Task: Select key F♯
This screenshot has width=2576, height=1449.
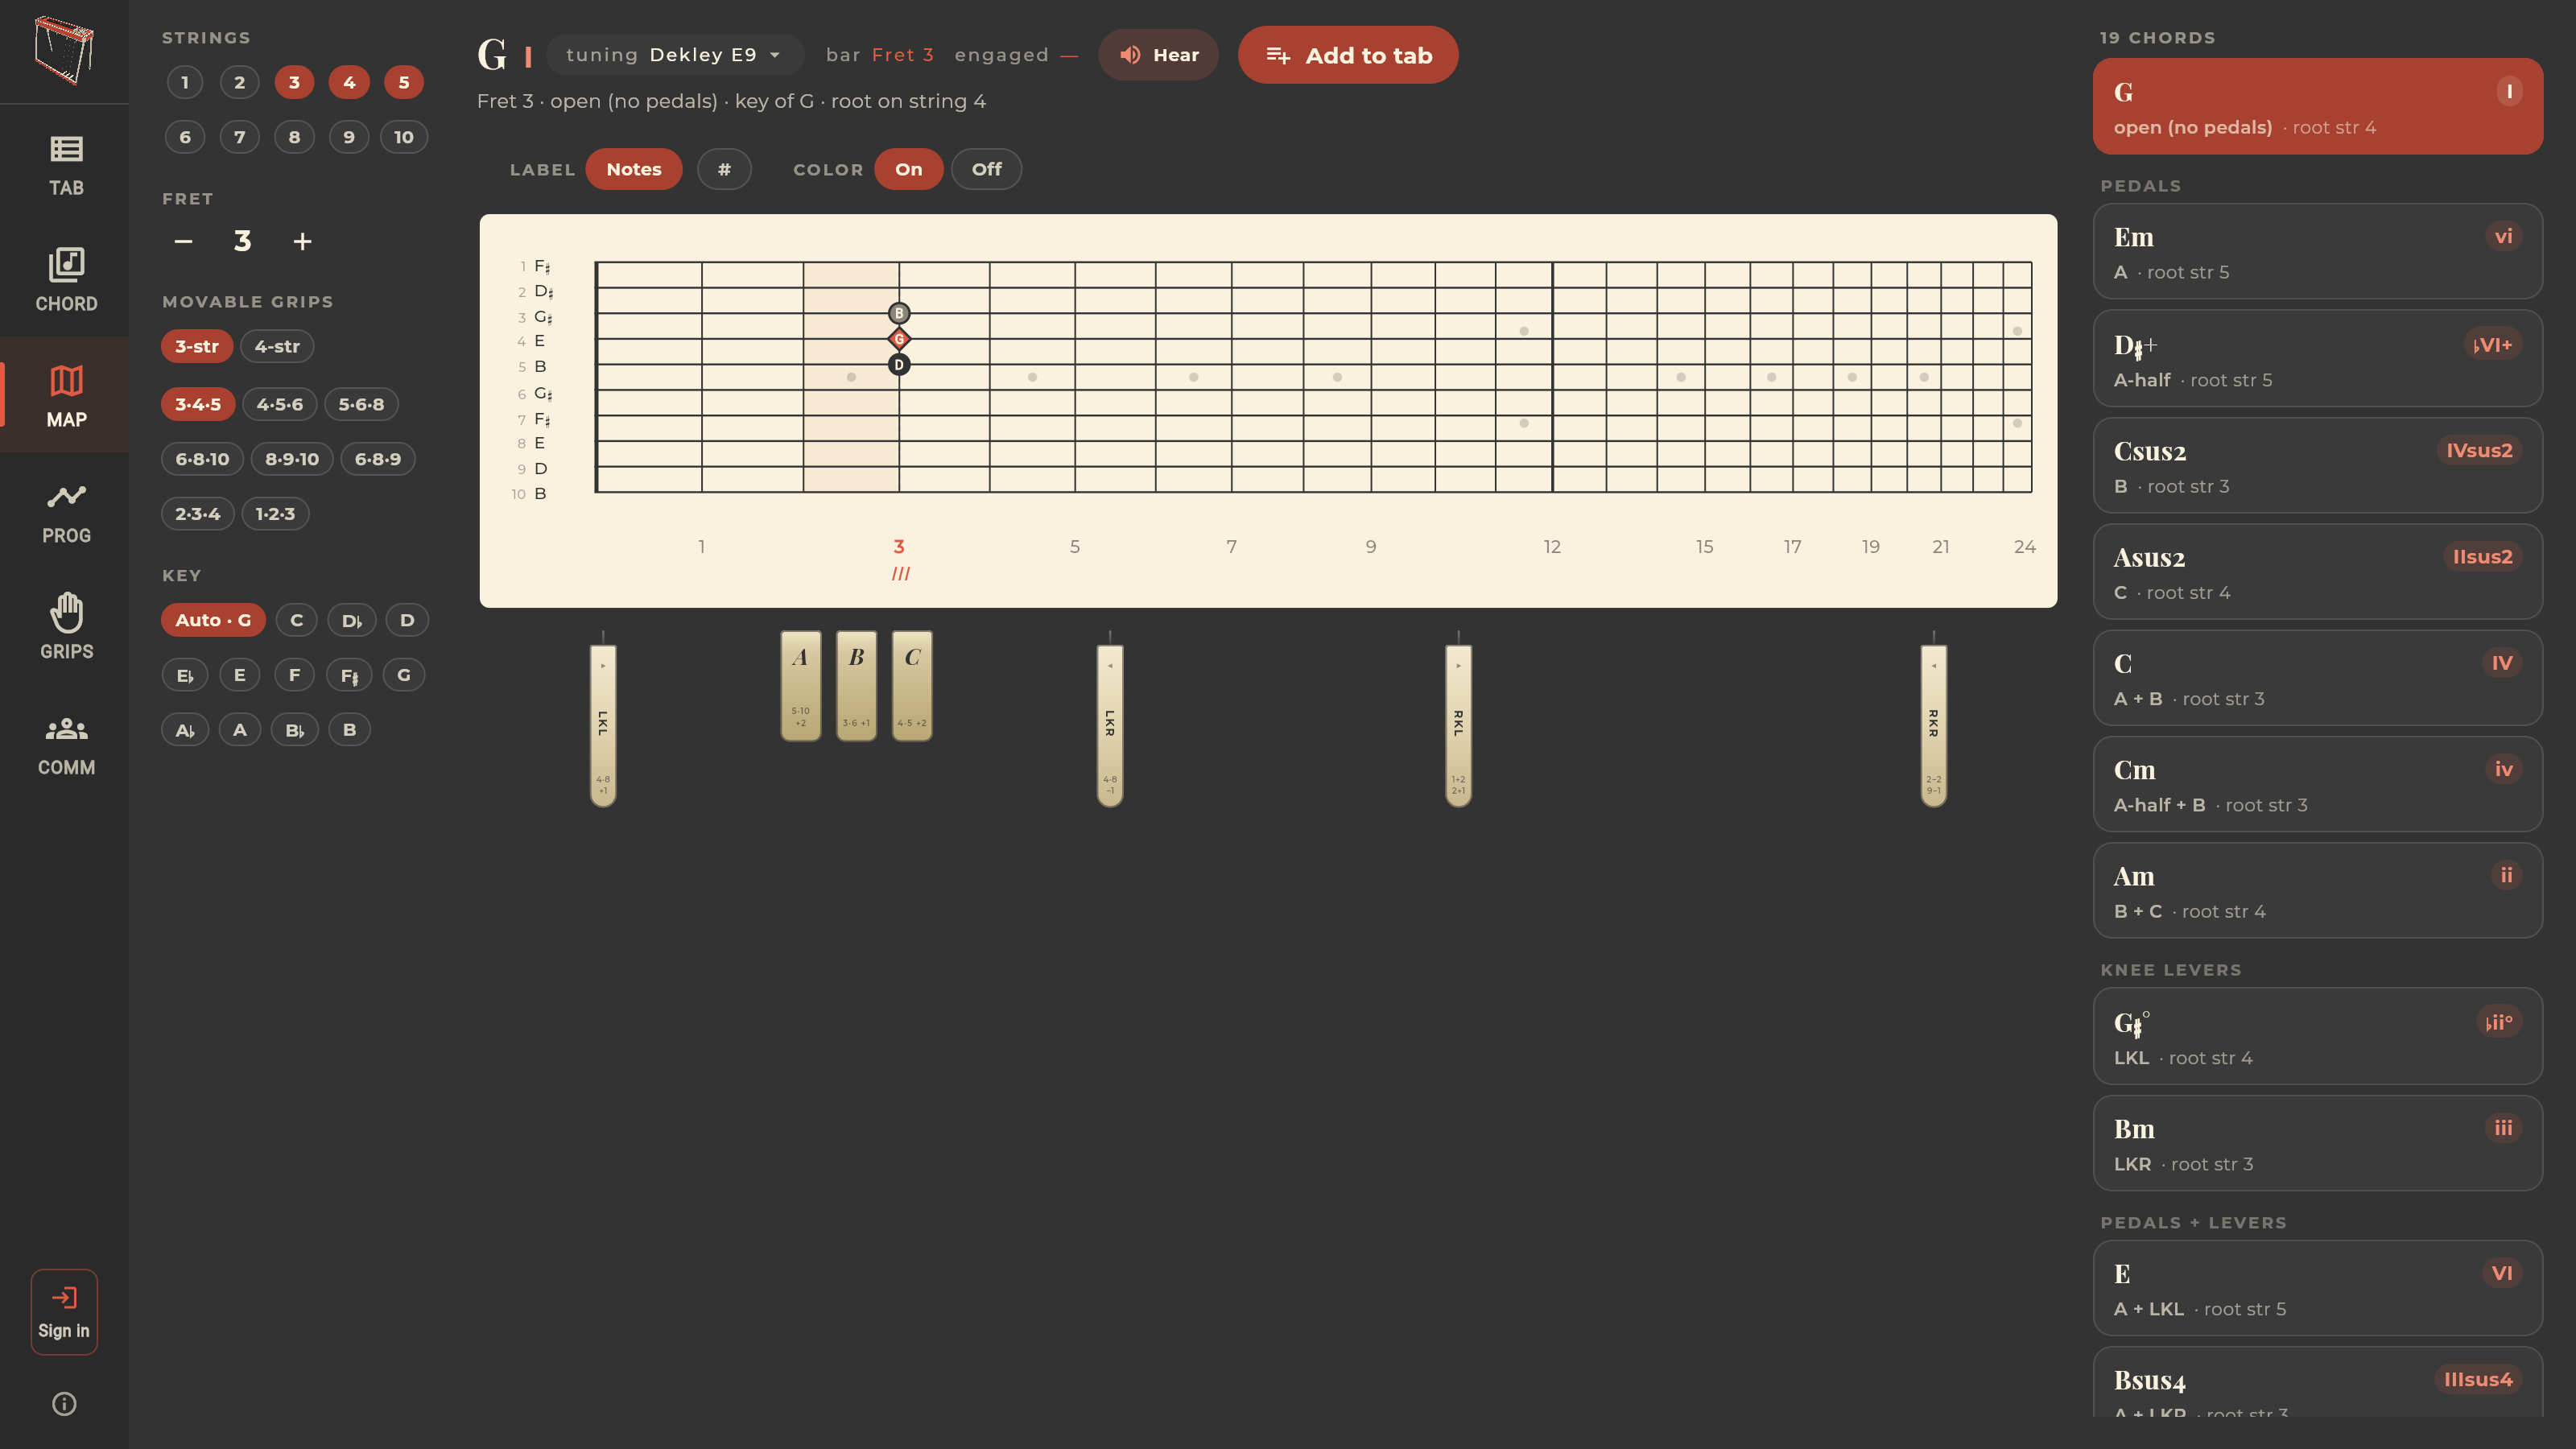Action: tap(349, 675)
